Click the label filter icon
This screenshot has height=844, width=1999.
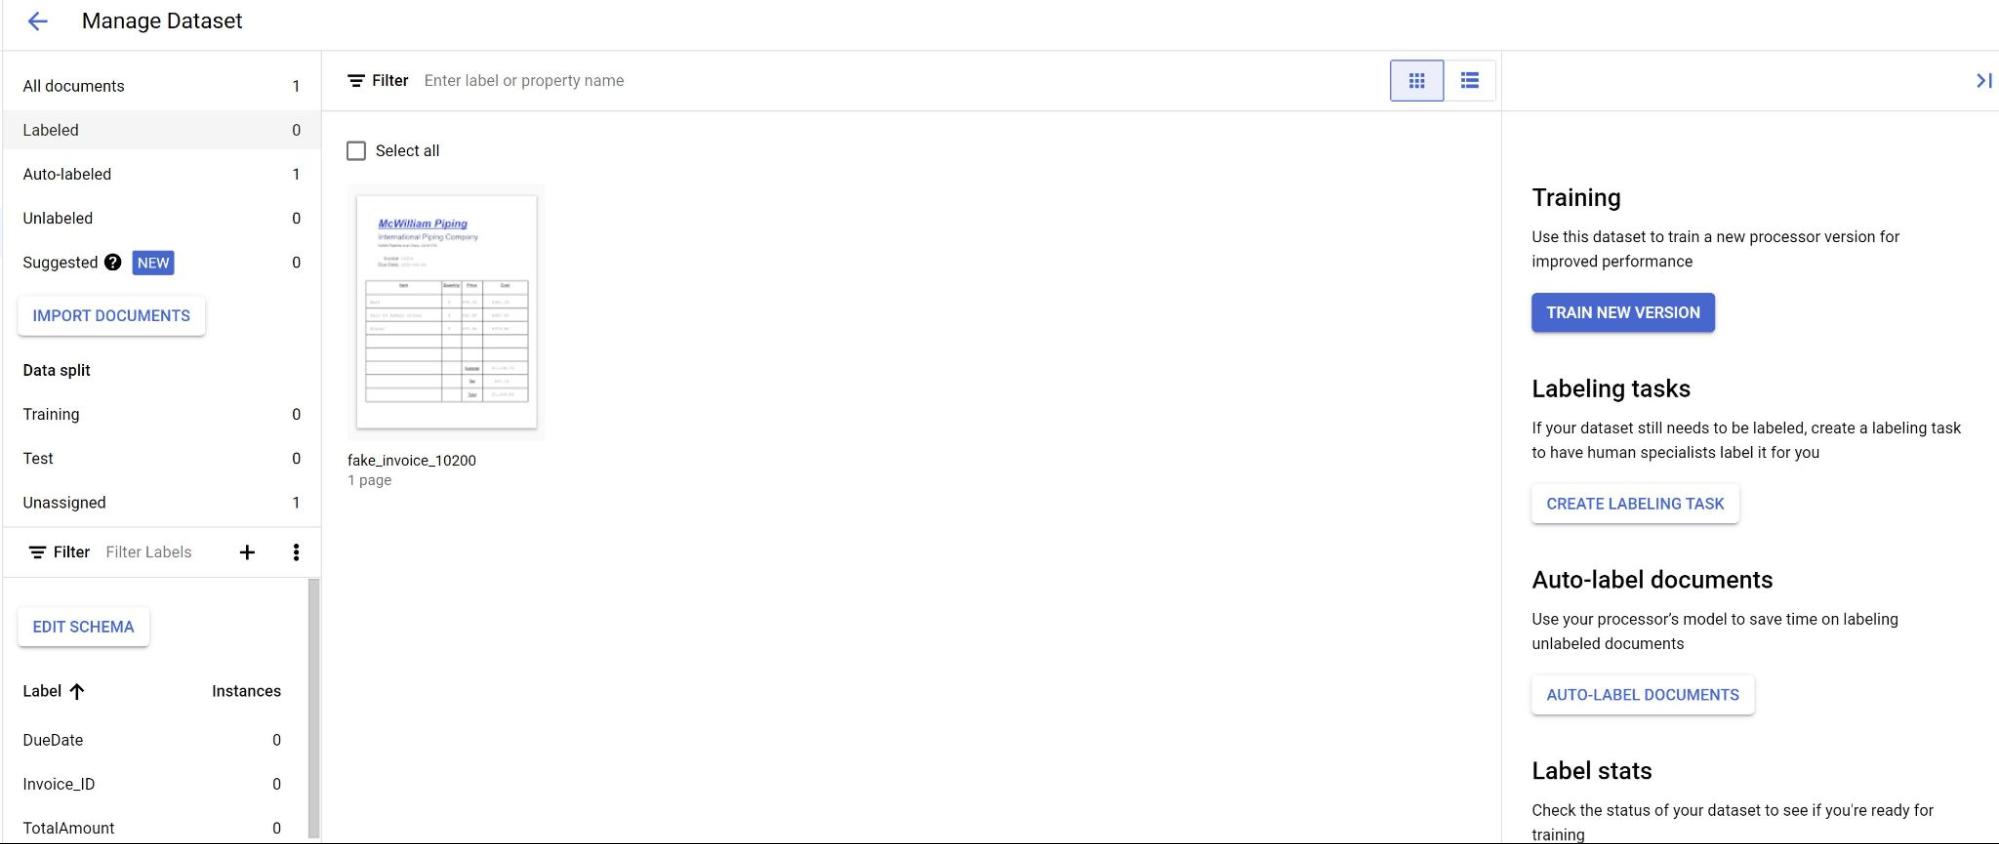[x=37, y=552]
